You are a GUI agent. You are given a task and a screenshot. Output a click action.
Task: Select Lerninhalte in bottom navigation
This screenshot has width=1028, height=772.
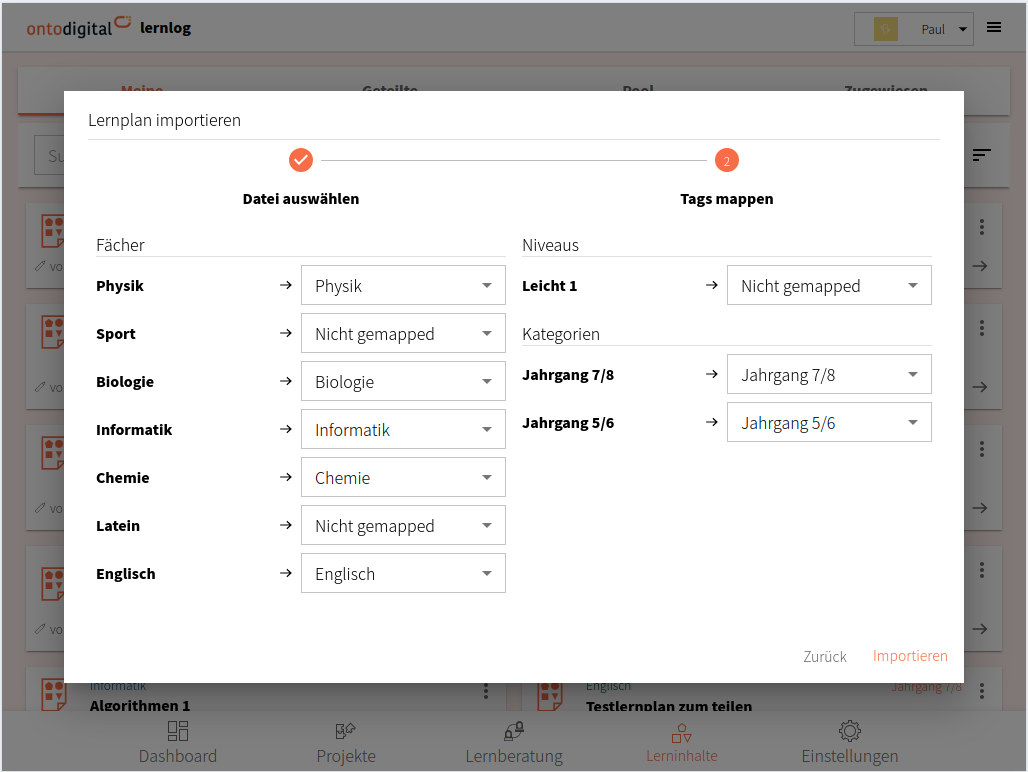[x=682, y=743]
